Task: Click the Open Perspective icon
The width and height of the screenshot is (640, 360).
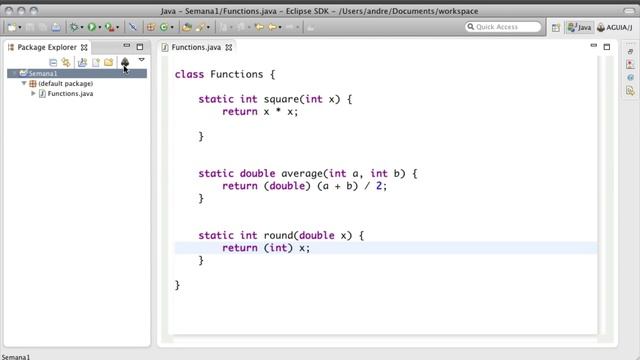Action: click(x=556, y=28)
